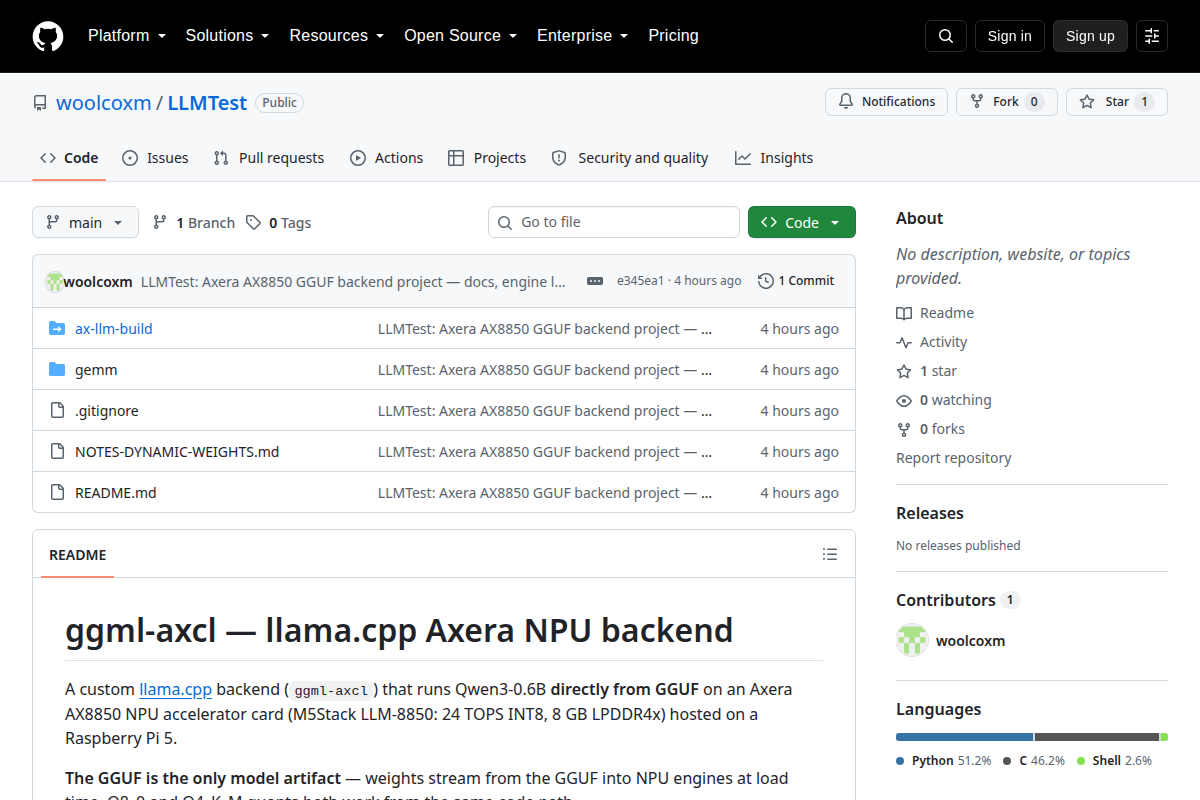The image size is (1200, 800).
Task: Switch to the Pull requests tab
Action: [269, 158]
